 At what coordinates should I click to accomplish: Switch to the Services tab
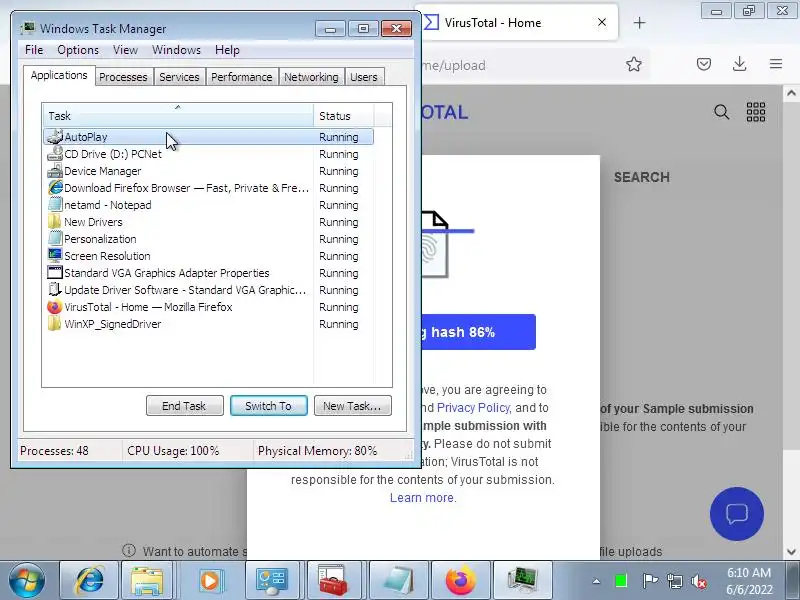[179, 77]
